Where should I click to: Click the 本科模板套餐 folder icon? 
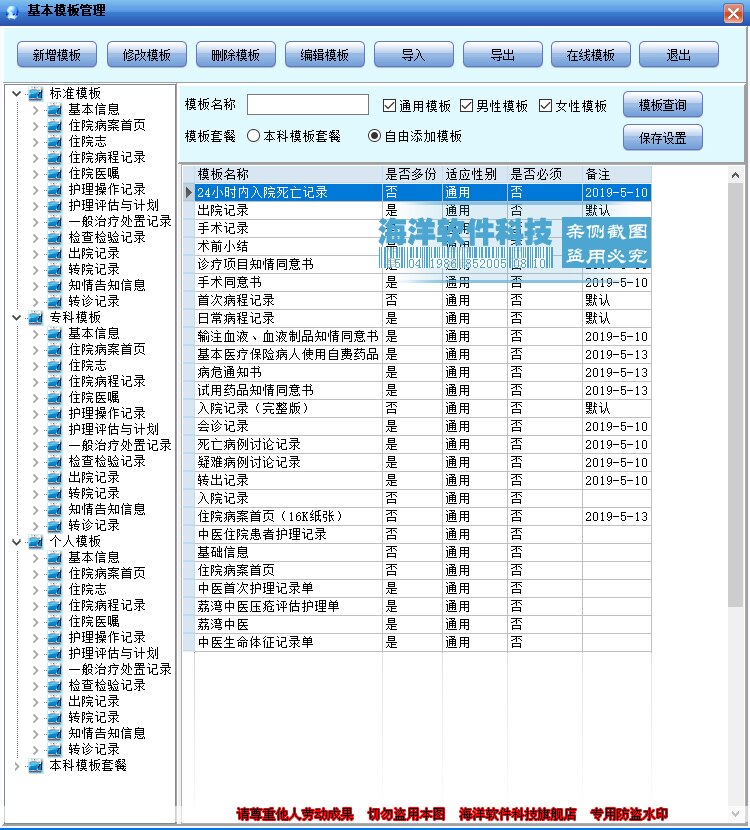coord(36,765)
